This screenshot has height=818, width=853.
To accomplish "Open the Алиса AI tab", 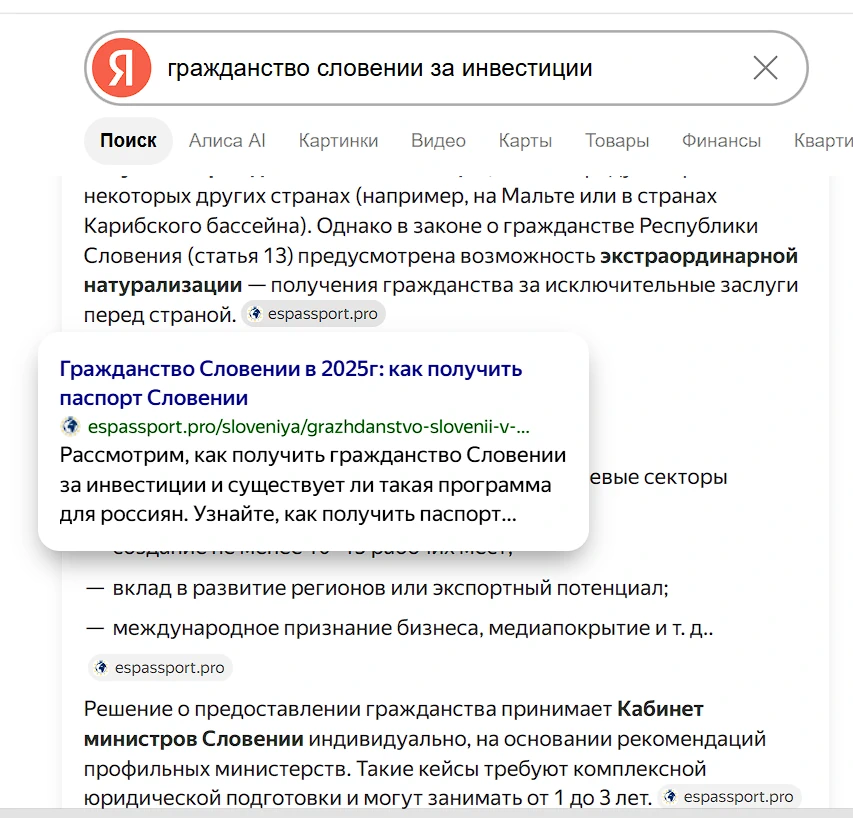I will click(227, 141).
